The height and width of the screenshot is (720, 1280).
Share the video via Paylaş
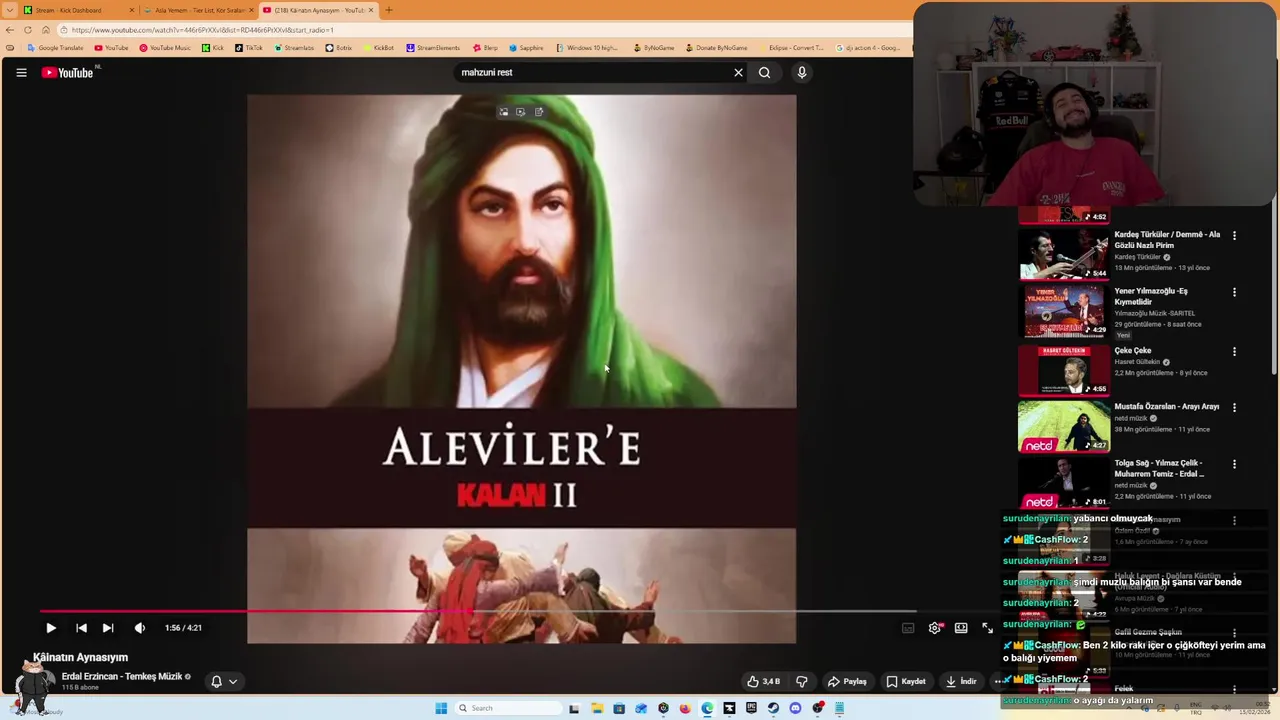pyautogui.click(x=847, y=682)
